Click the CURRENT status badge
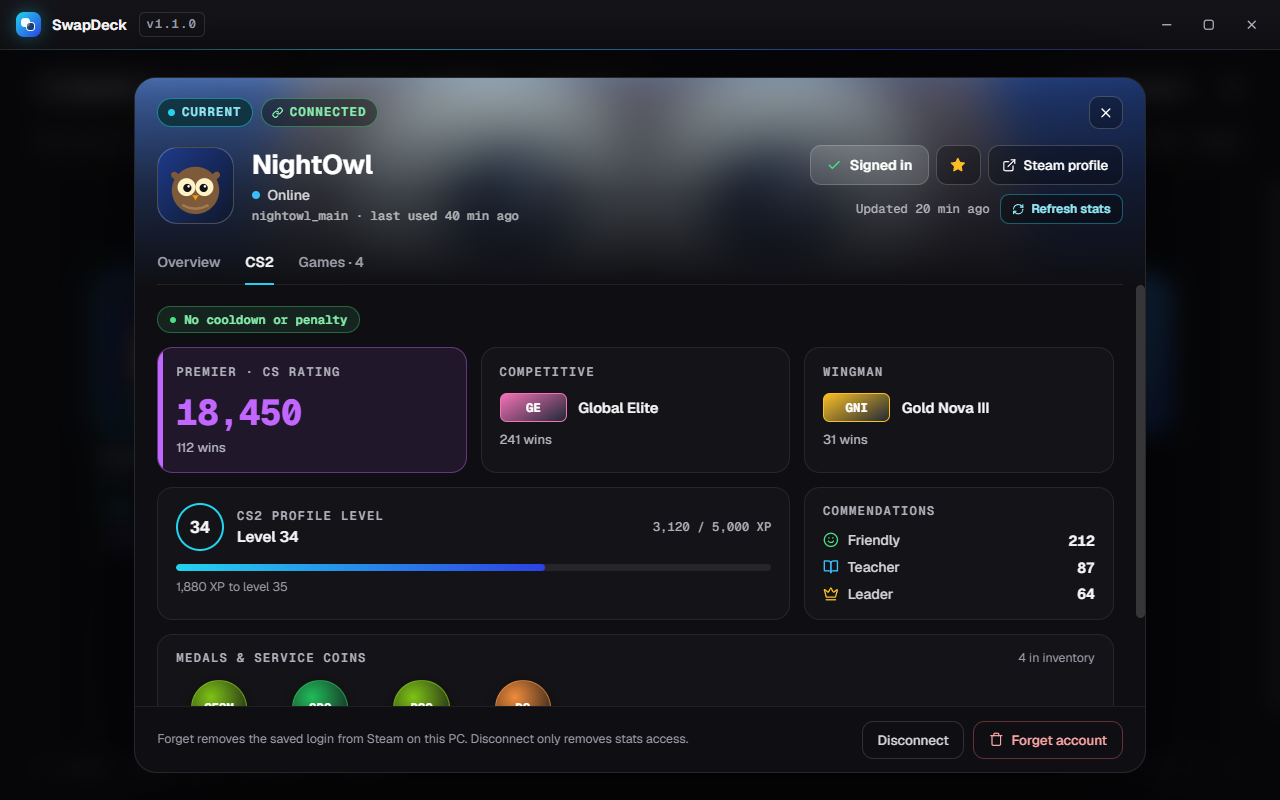The width and height of the screenshot is (1280, 800). click(x=205, y=112)
